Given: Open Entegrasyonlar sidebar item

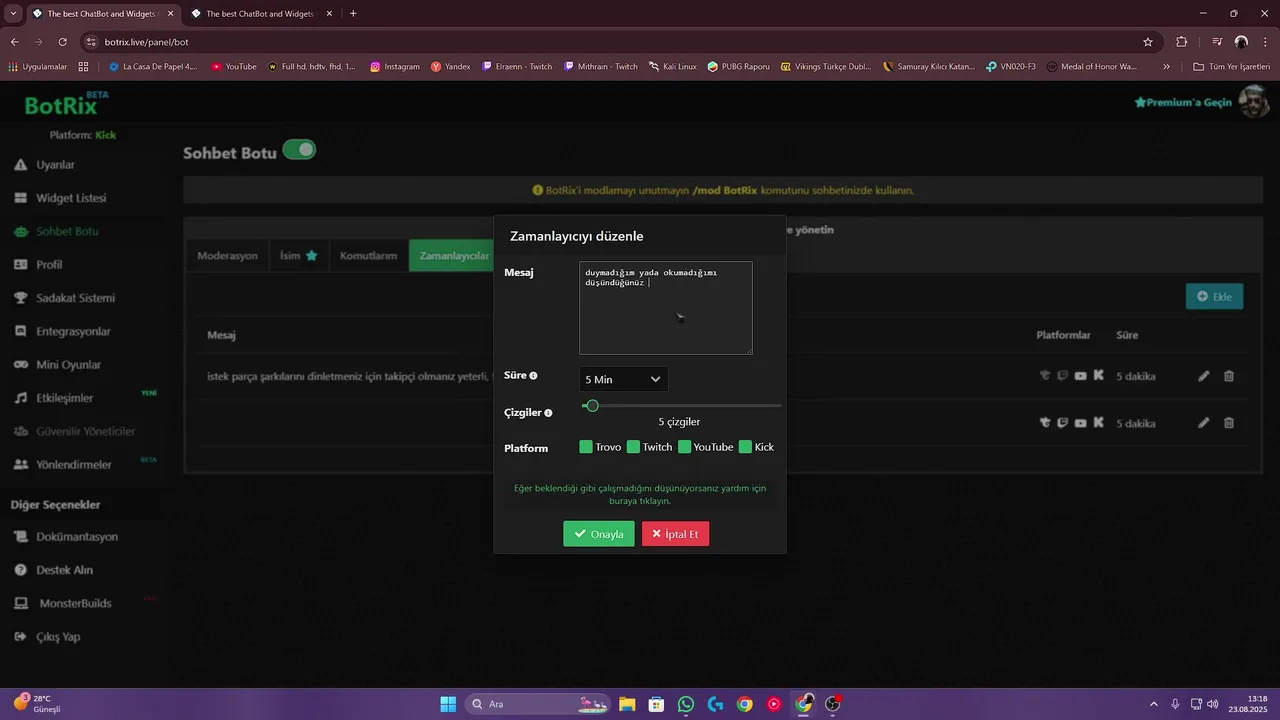Looking at the screenshot, I should pyautogui.click(x=63, y=331).
